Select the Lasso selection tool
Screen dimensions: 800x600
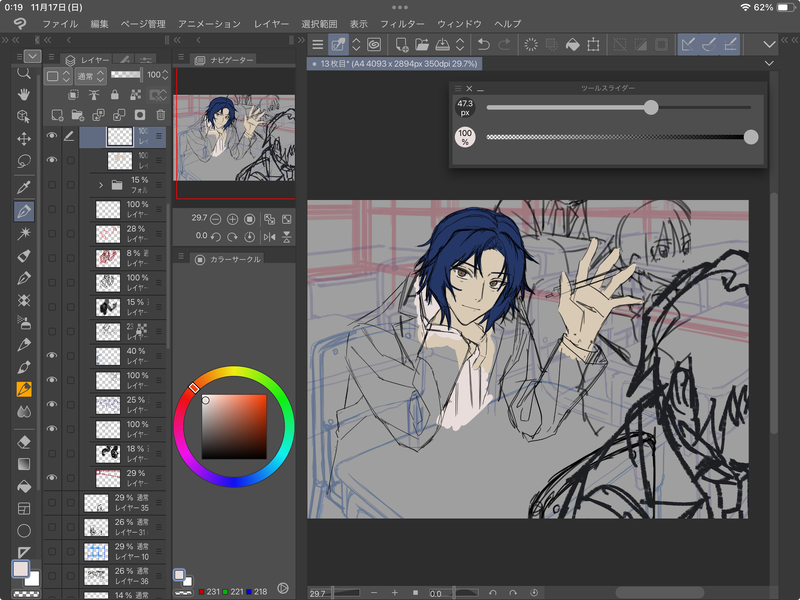pyautogui.click(x=23, y=161)
